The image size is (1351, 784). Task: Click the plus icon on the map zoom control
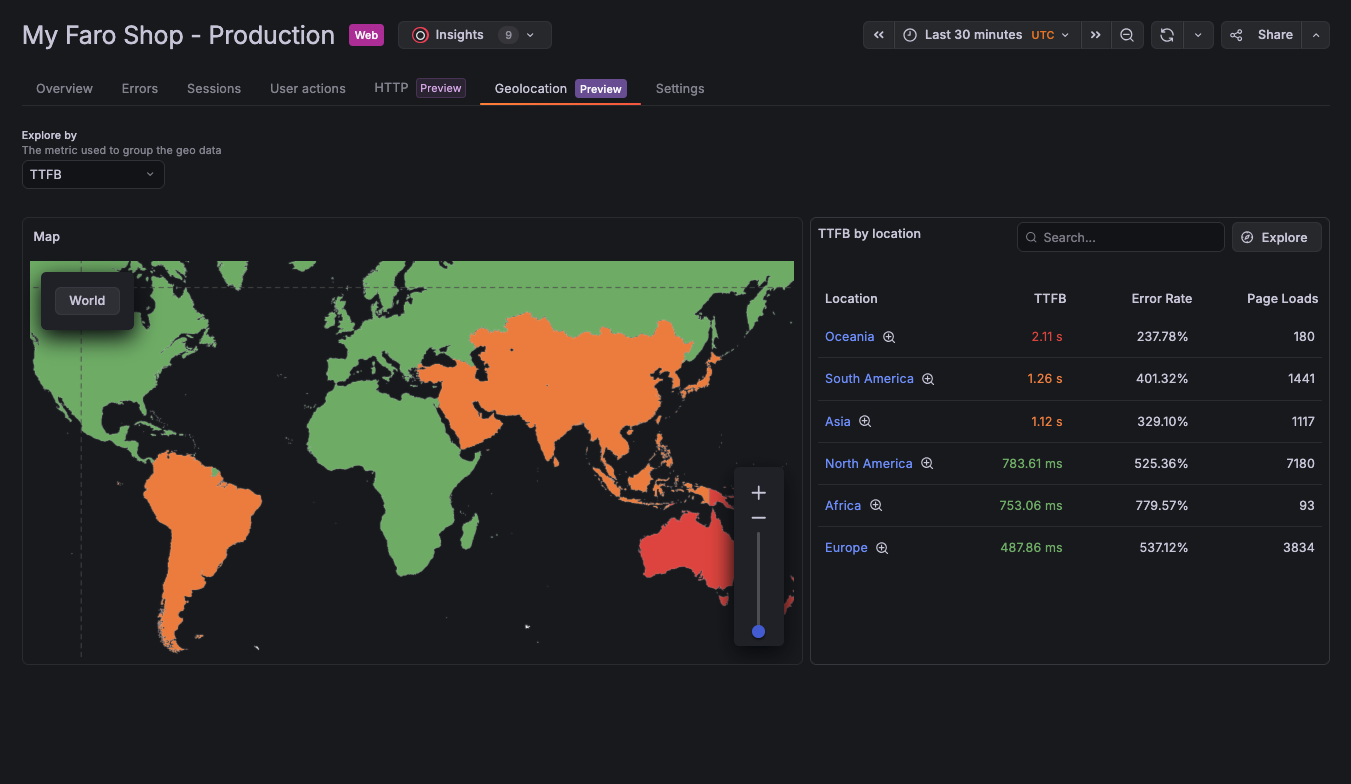pos(758,492)
